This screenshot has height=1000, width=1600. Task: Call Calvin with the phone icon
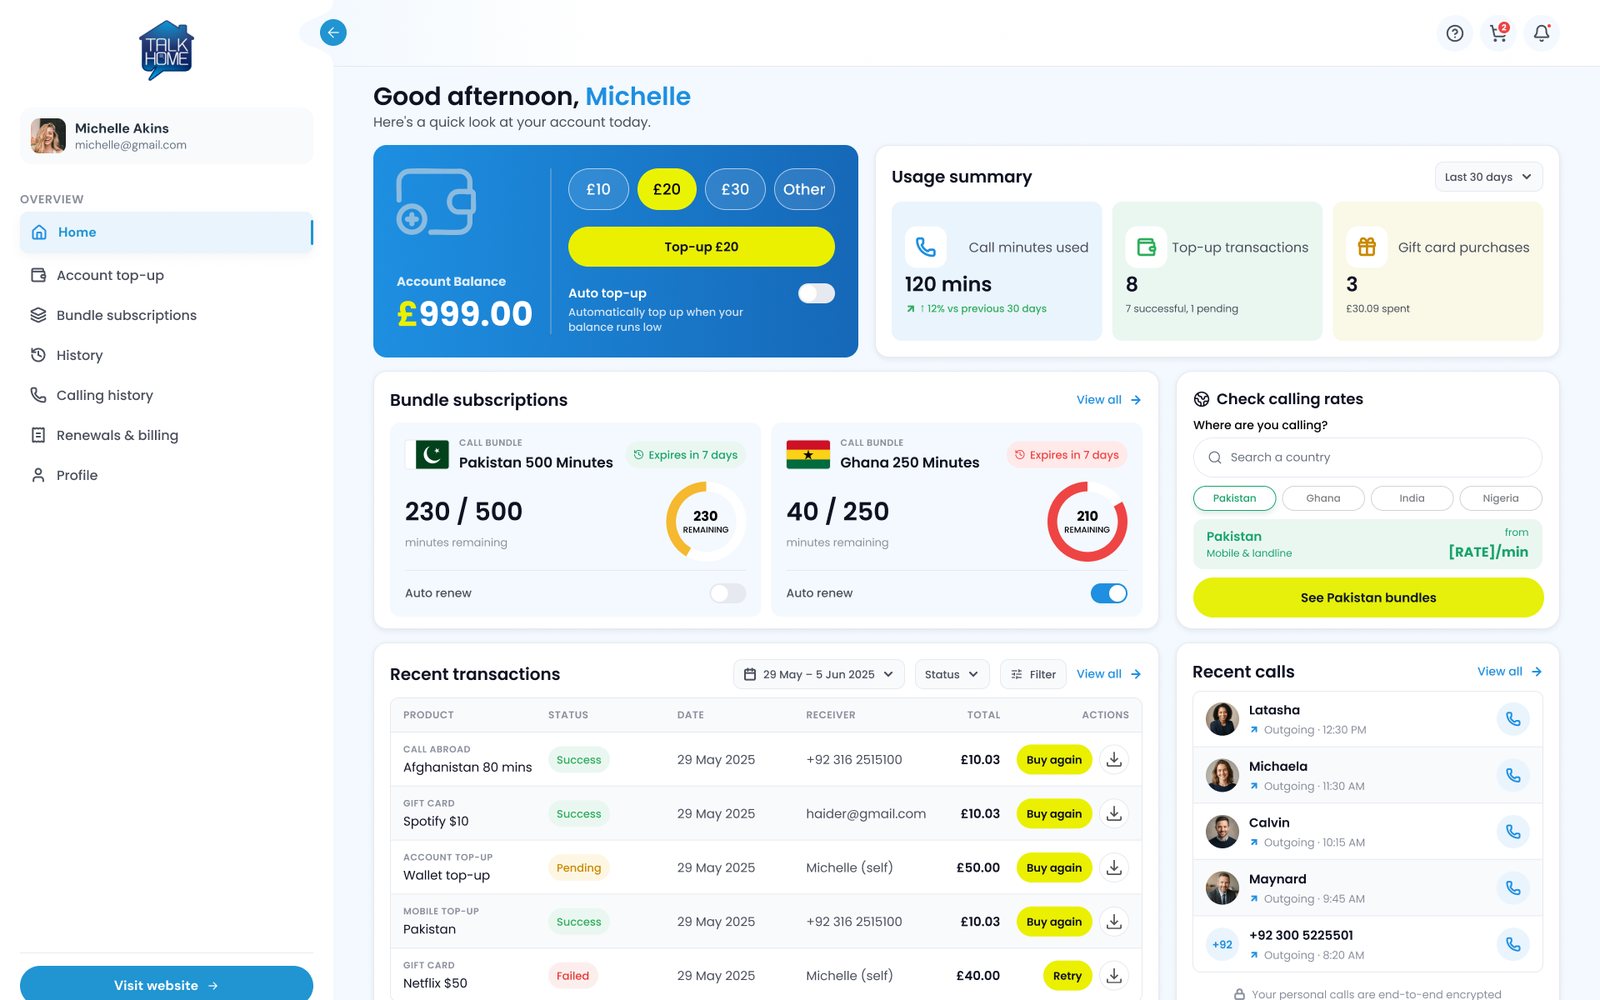click(1513, 831)
